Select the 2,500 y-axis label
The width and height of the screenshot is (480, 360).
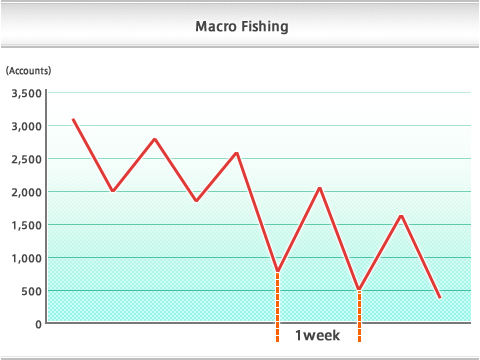(x=27, y=159)
